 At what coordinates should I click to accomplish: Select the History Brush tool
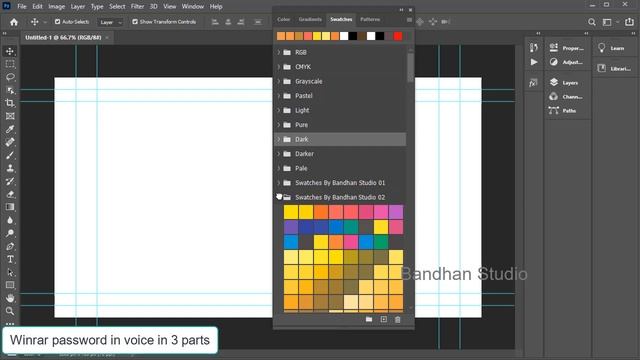coord(10,181)
